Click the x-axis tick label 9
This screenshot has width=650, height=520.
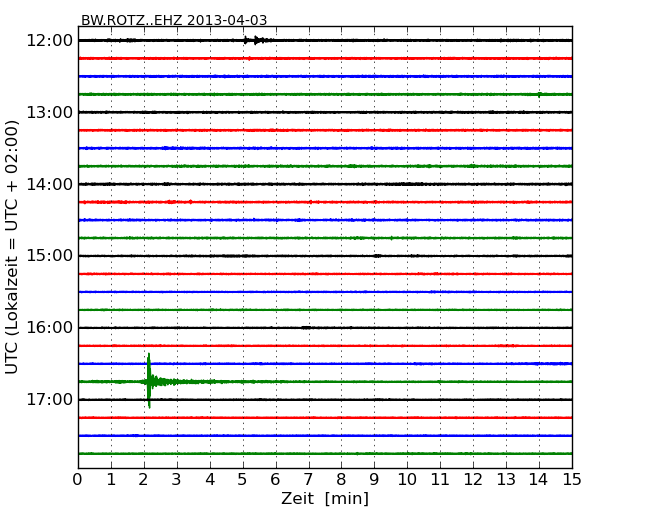(x=374, y=479)
